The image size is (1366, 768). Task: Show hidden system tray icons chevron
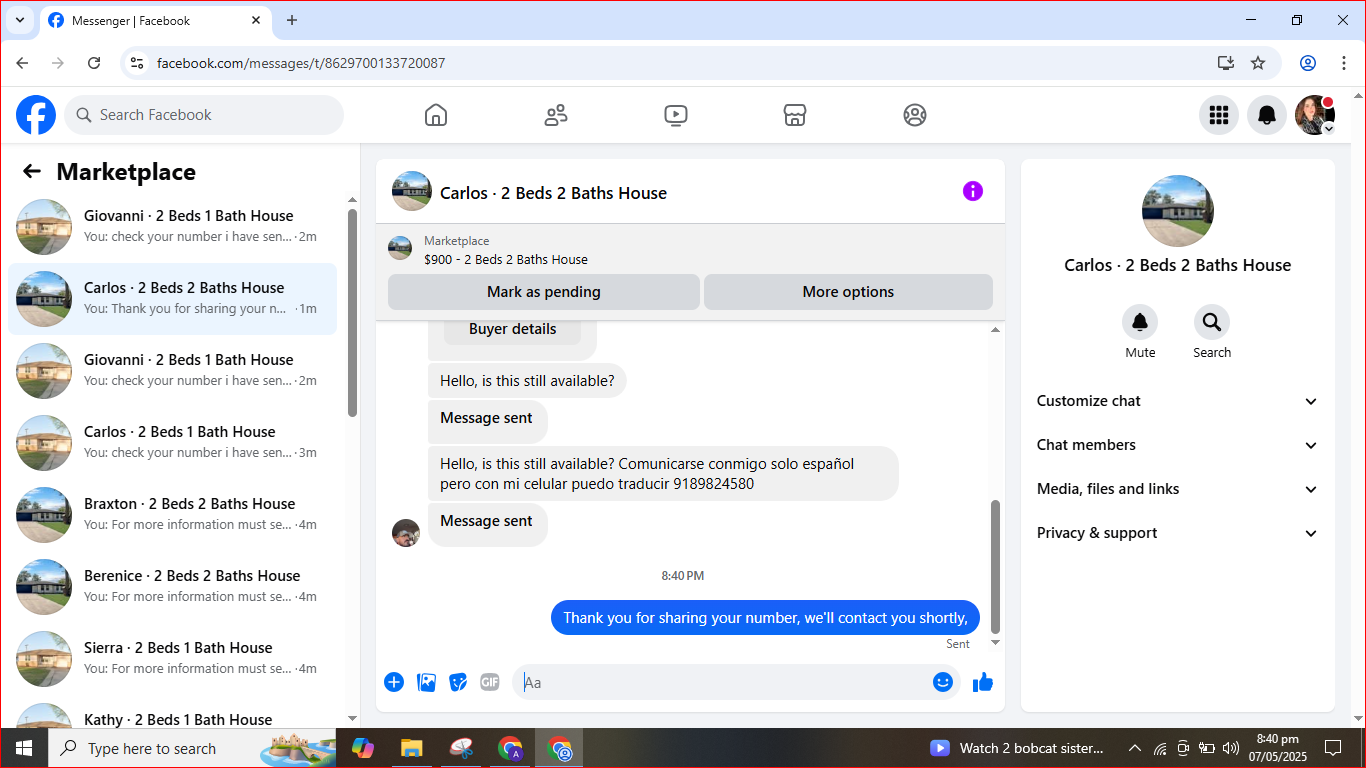(1135, 748)
